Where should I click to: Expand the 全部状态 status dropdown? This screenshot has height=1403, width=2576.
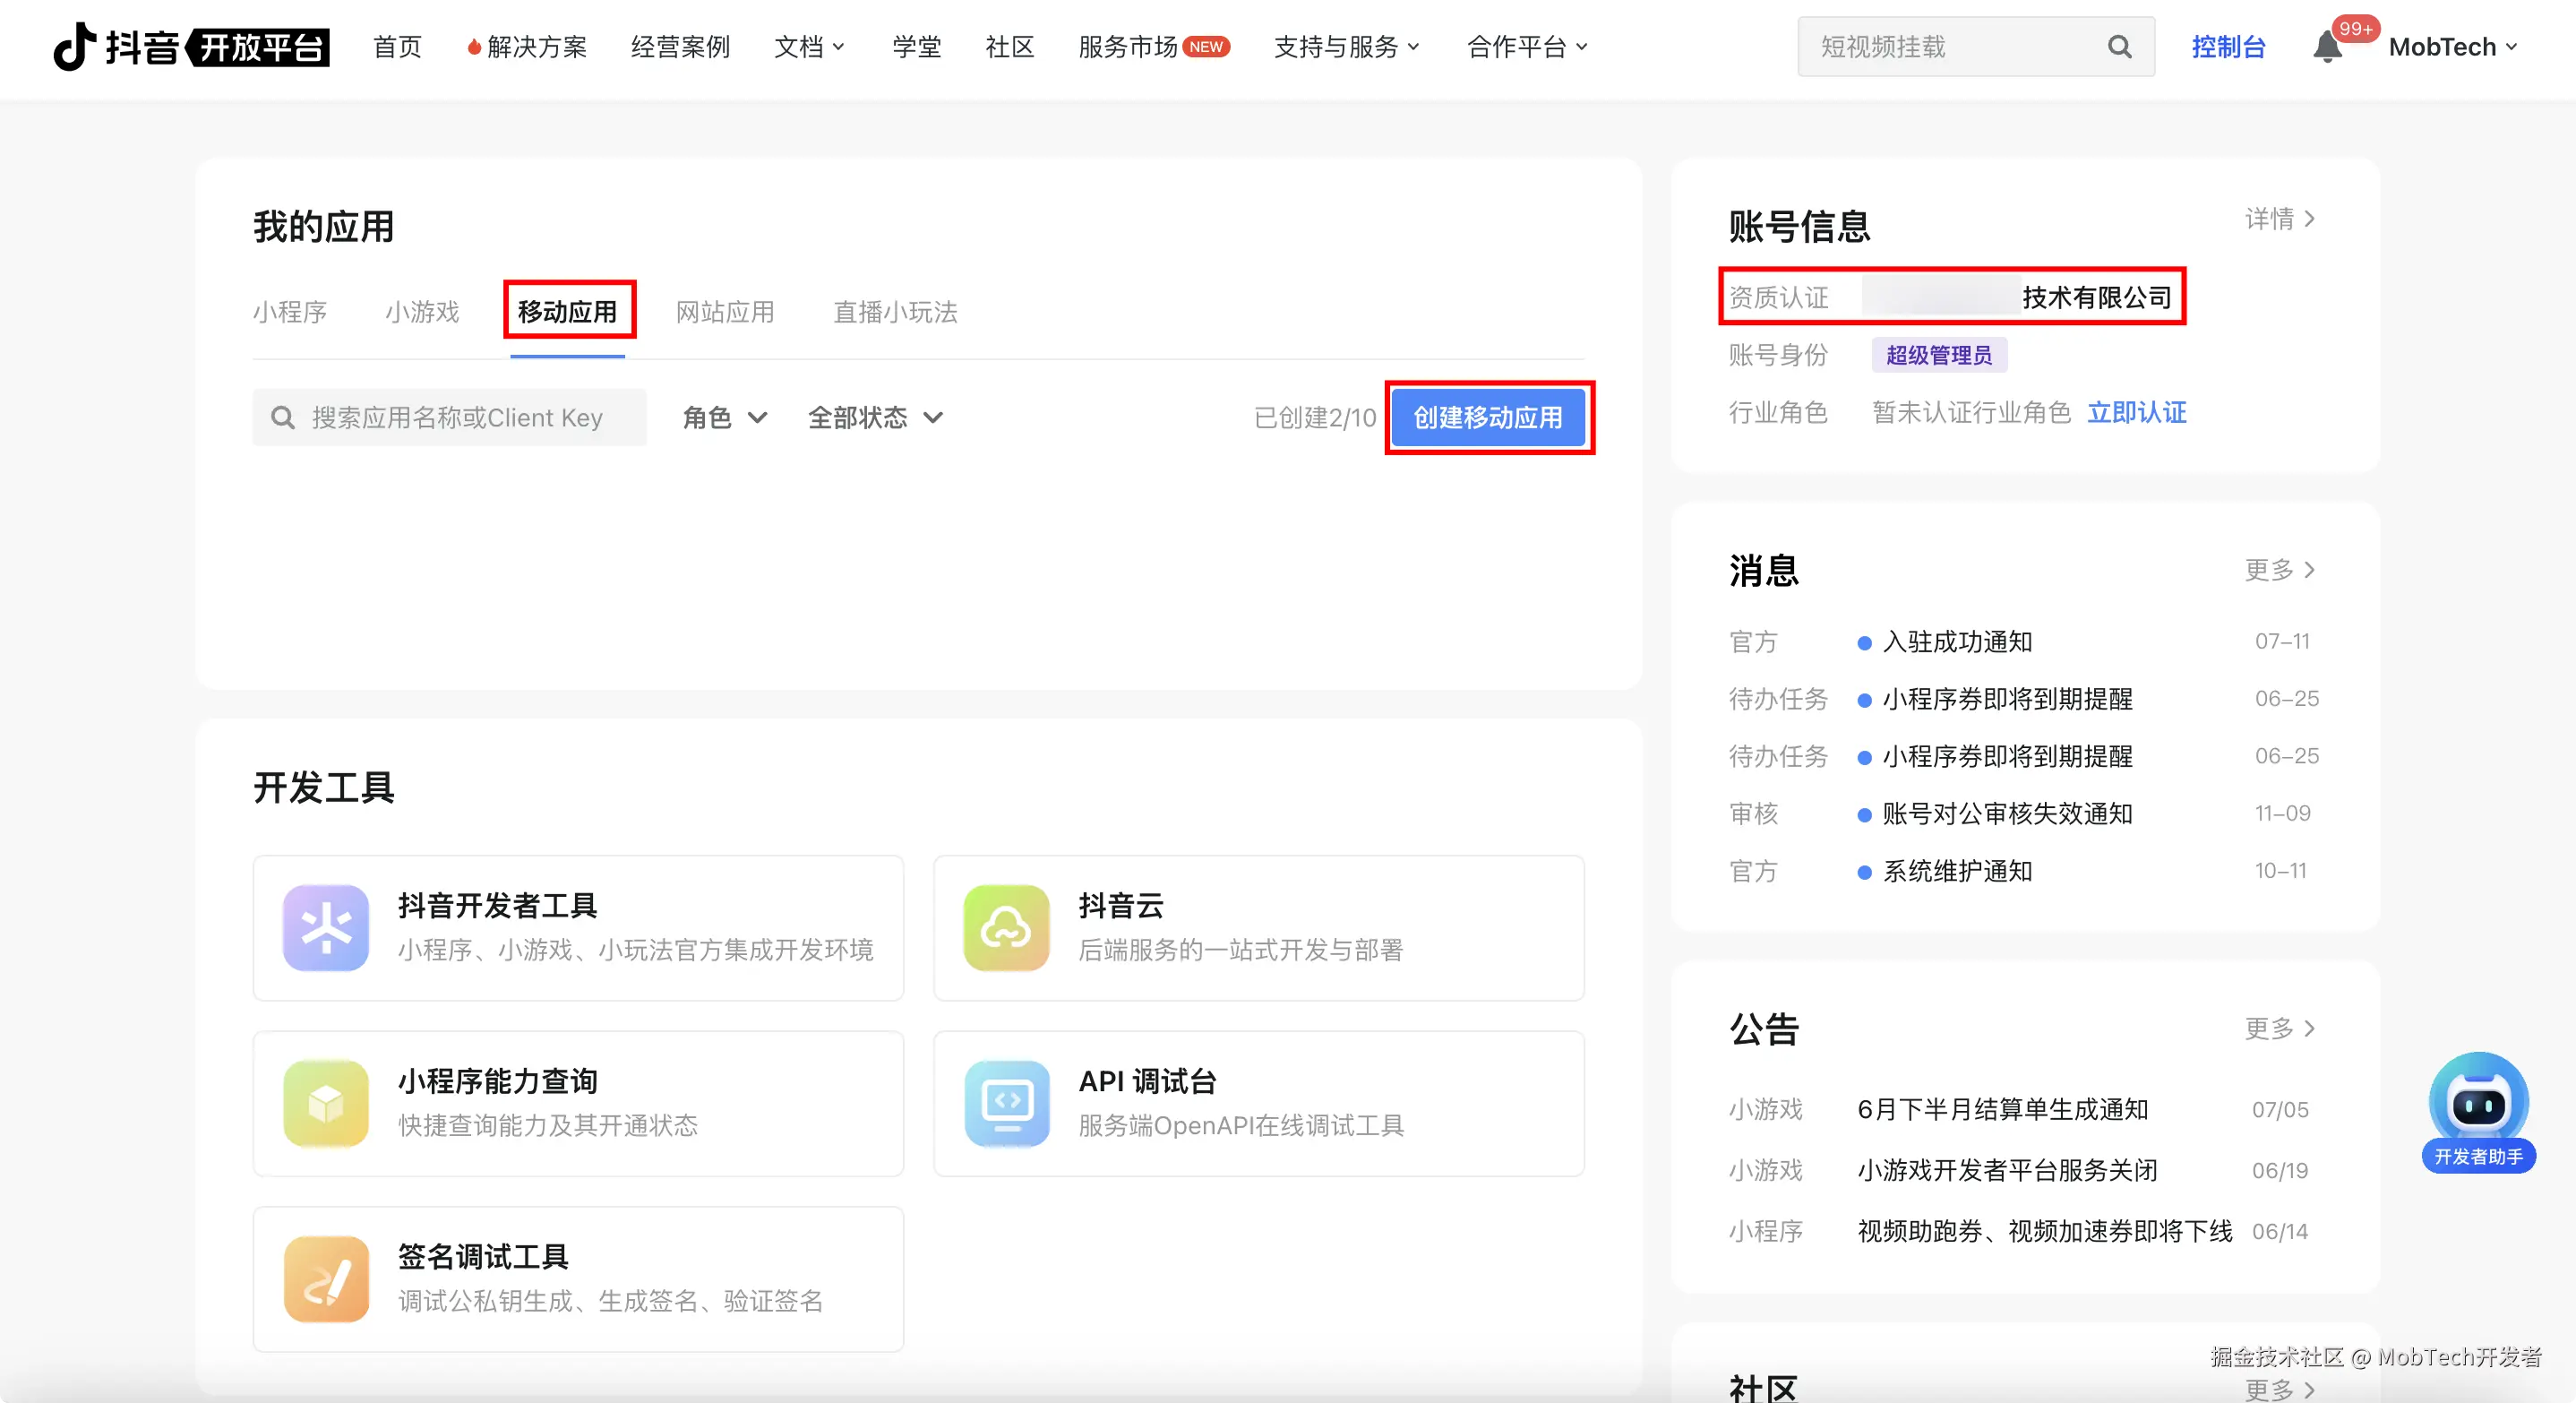(875, 418)
